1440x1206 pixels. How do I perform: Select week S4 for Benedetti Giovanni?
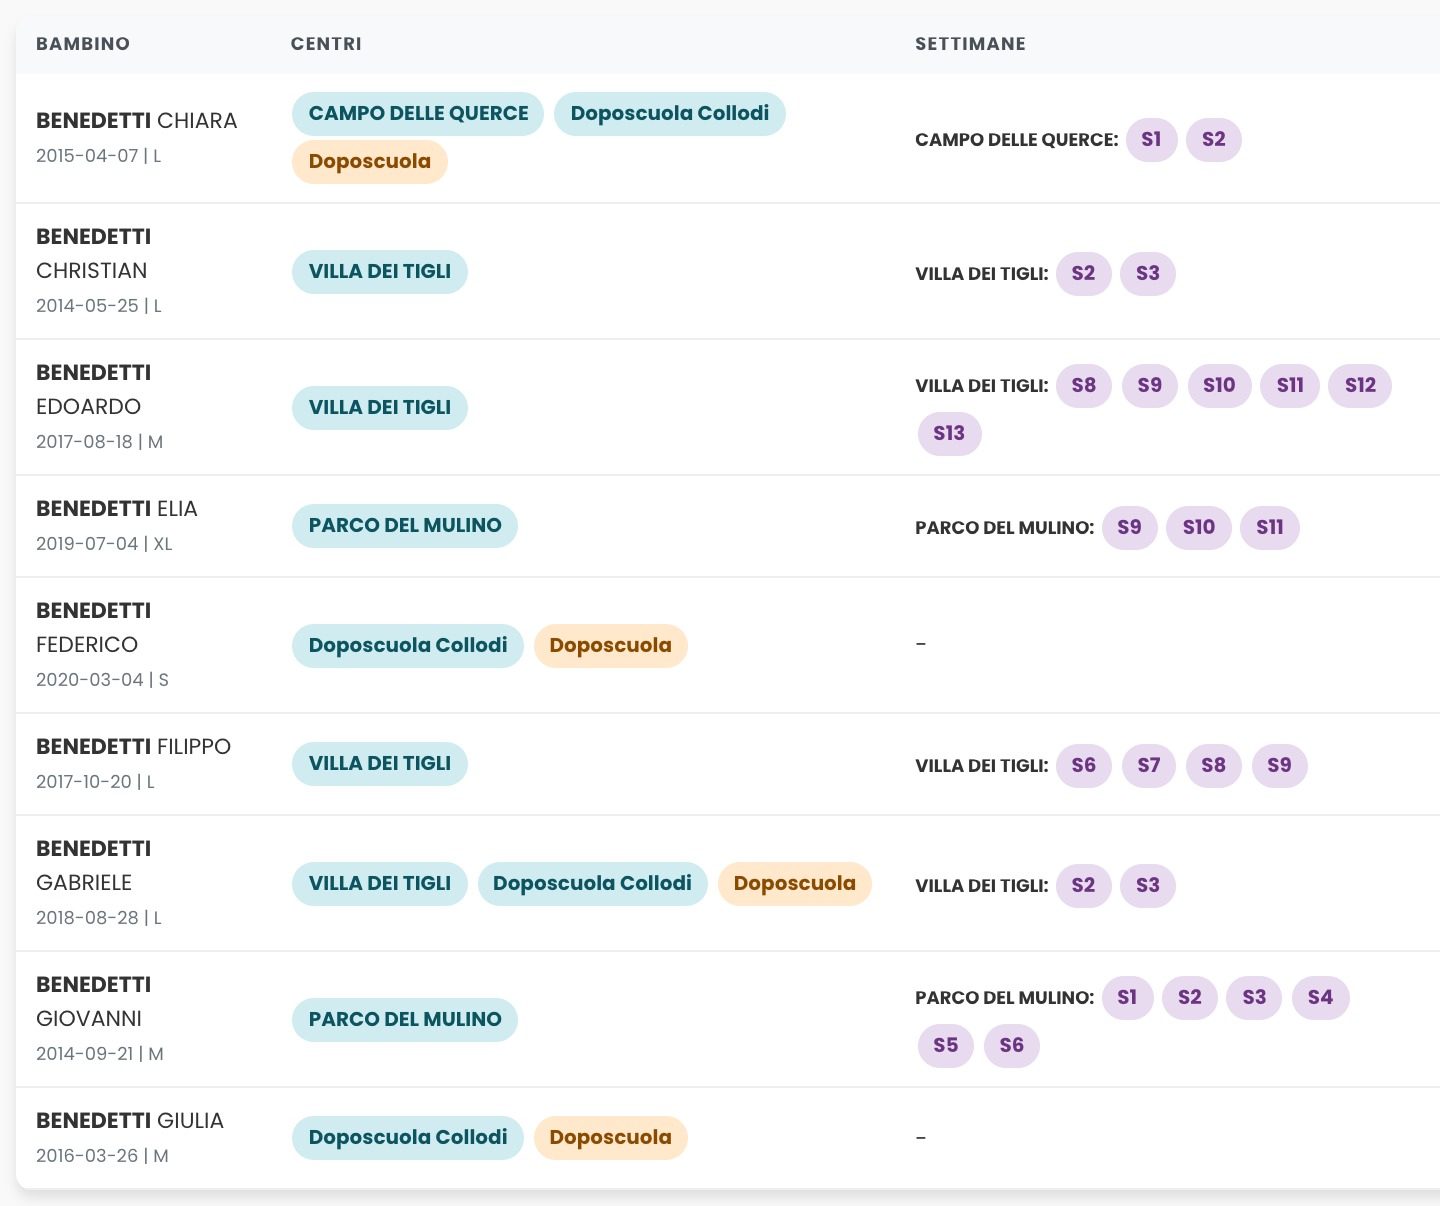(x=1321, y=998)
